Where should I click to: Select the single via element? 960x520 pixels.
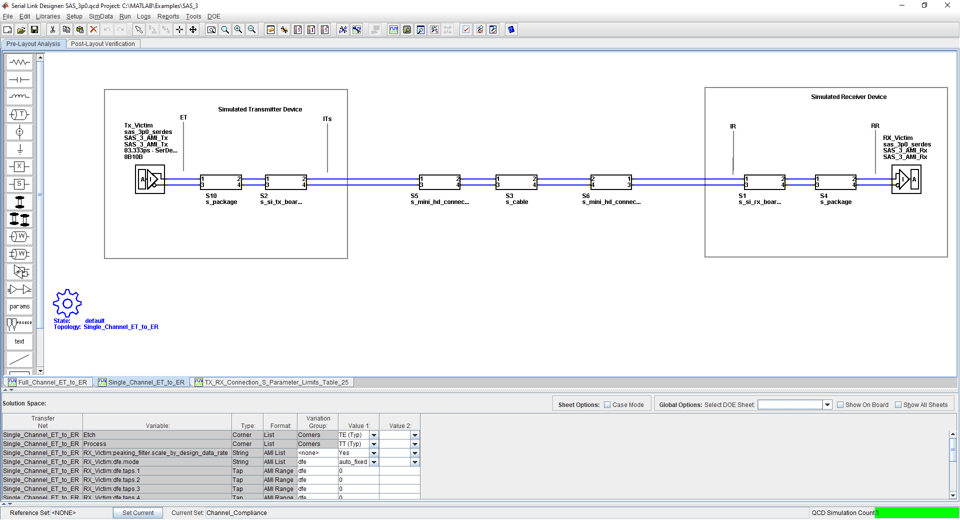point(20,202)
